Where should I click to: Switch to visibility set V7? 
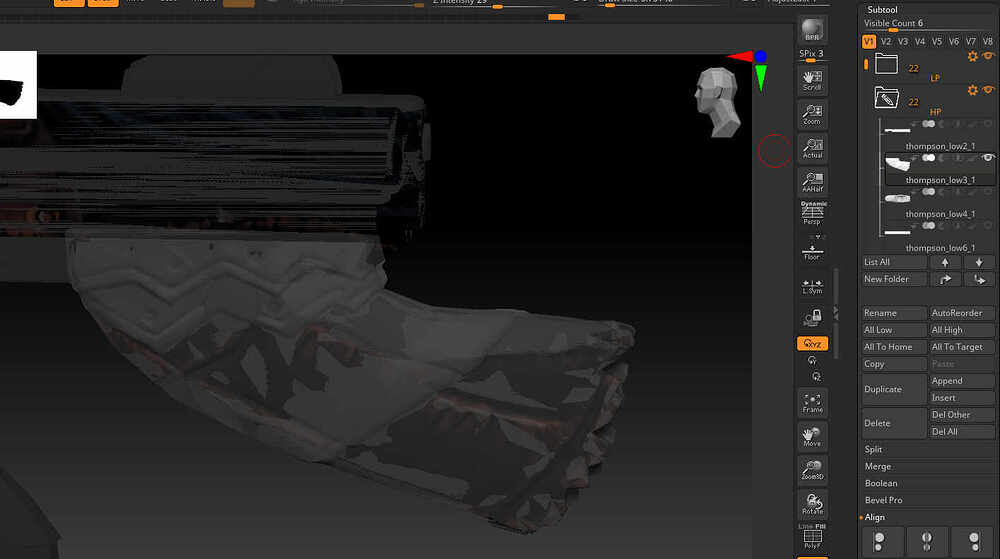(x=970, y=41)
